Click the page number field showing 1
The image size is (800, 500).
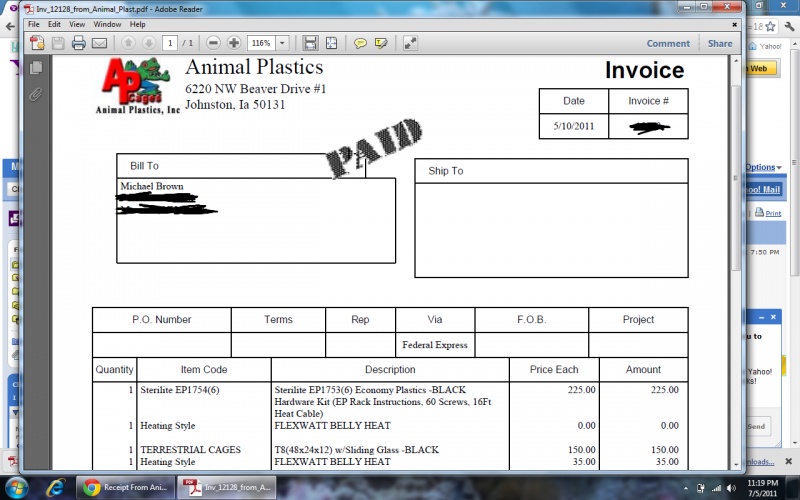pos(170,43)
